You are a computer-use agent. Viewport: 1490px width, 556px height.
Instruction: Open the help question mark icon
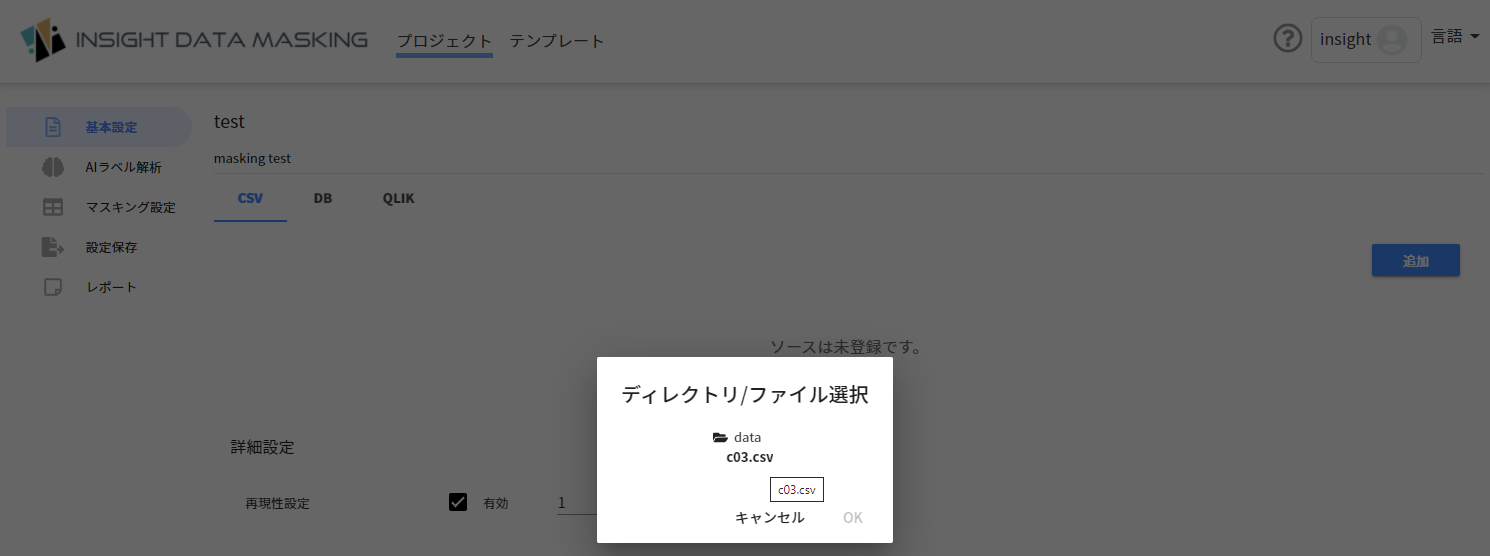click(1288, 39)
